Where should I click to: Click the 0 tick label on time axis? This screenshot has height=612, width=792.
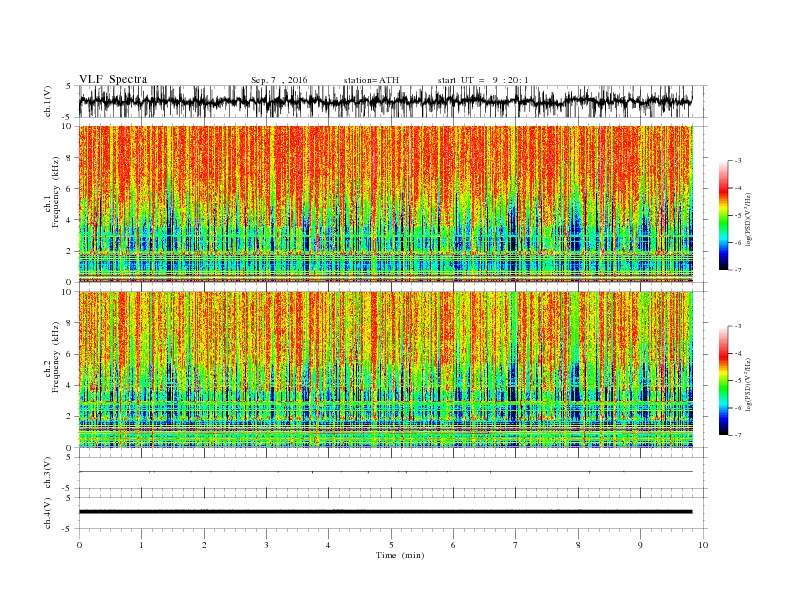point(79,545)
